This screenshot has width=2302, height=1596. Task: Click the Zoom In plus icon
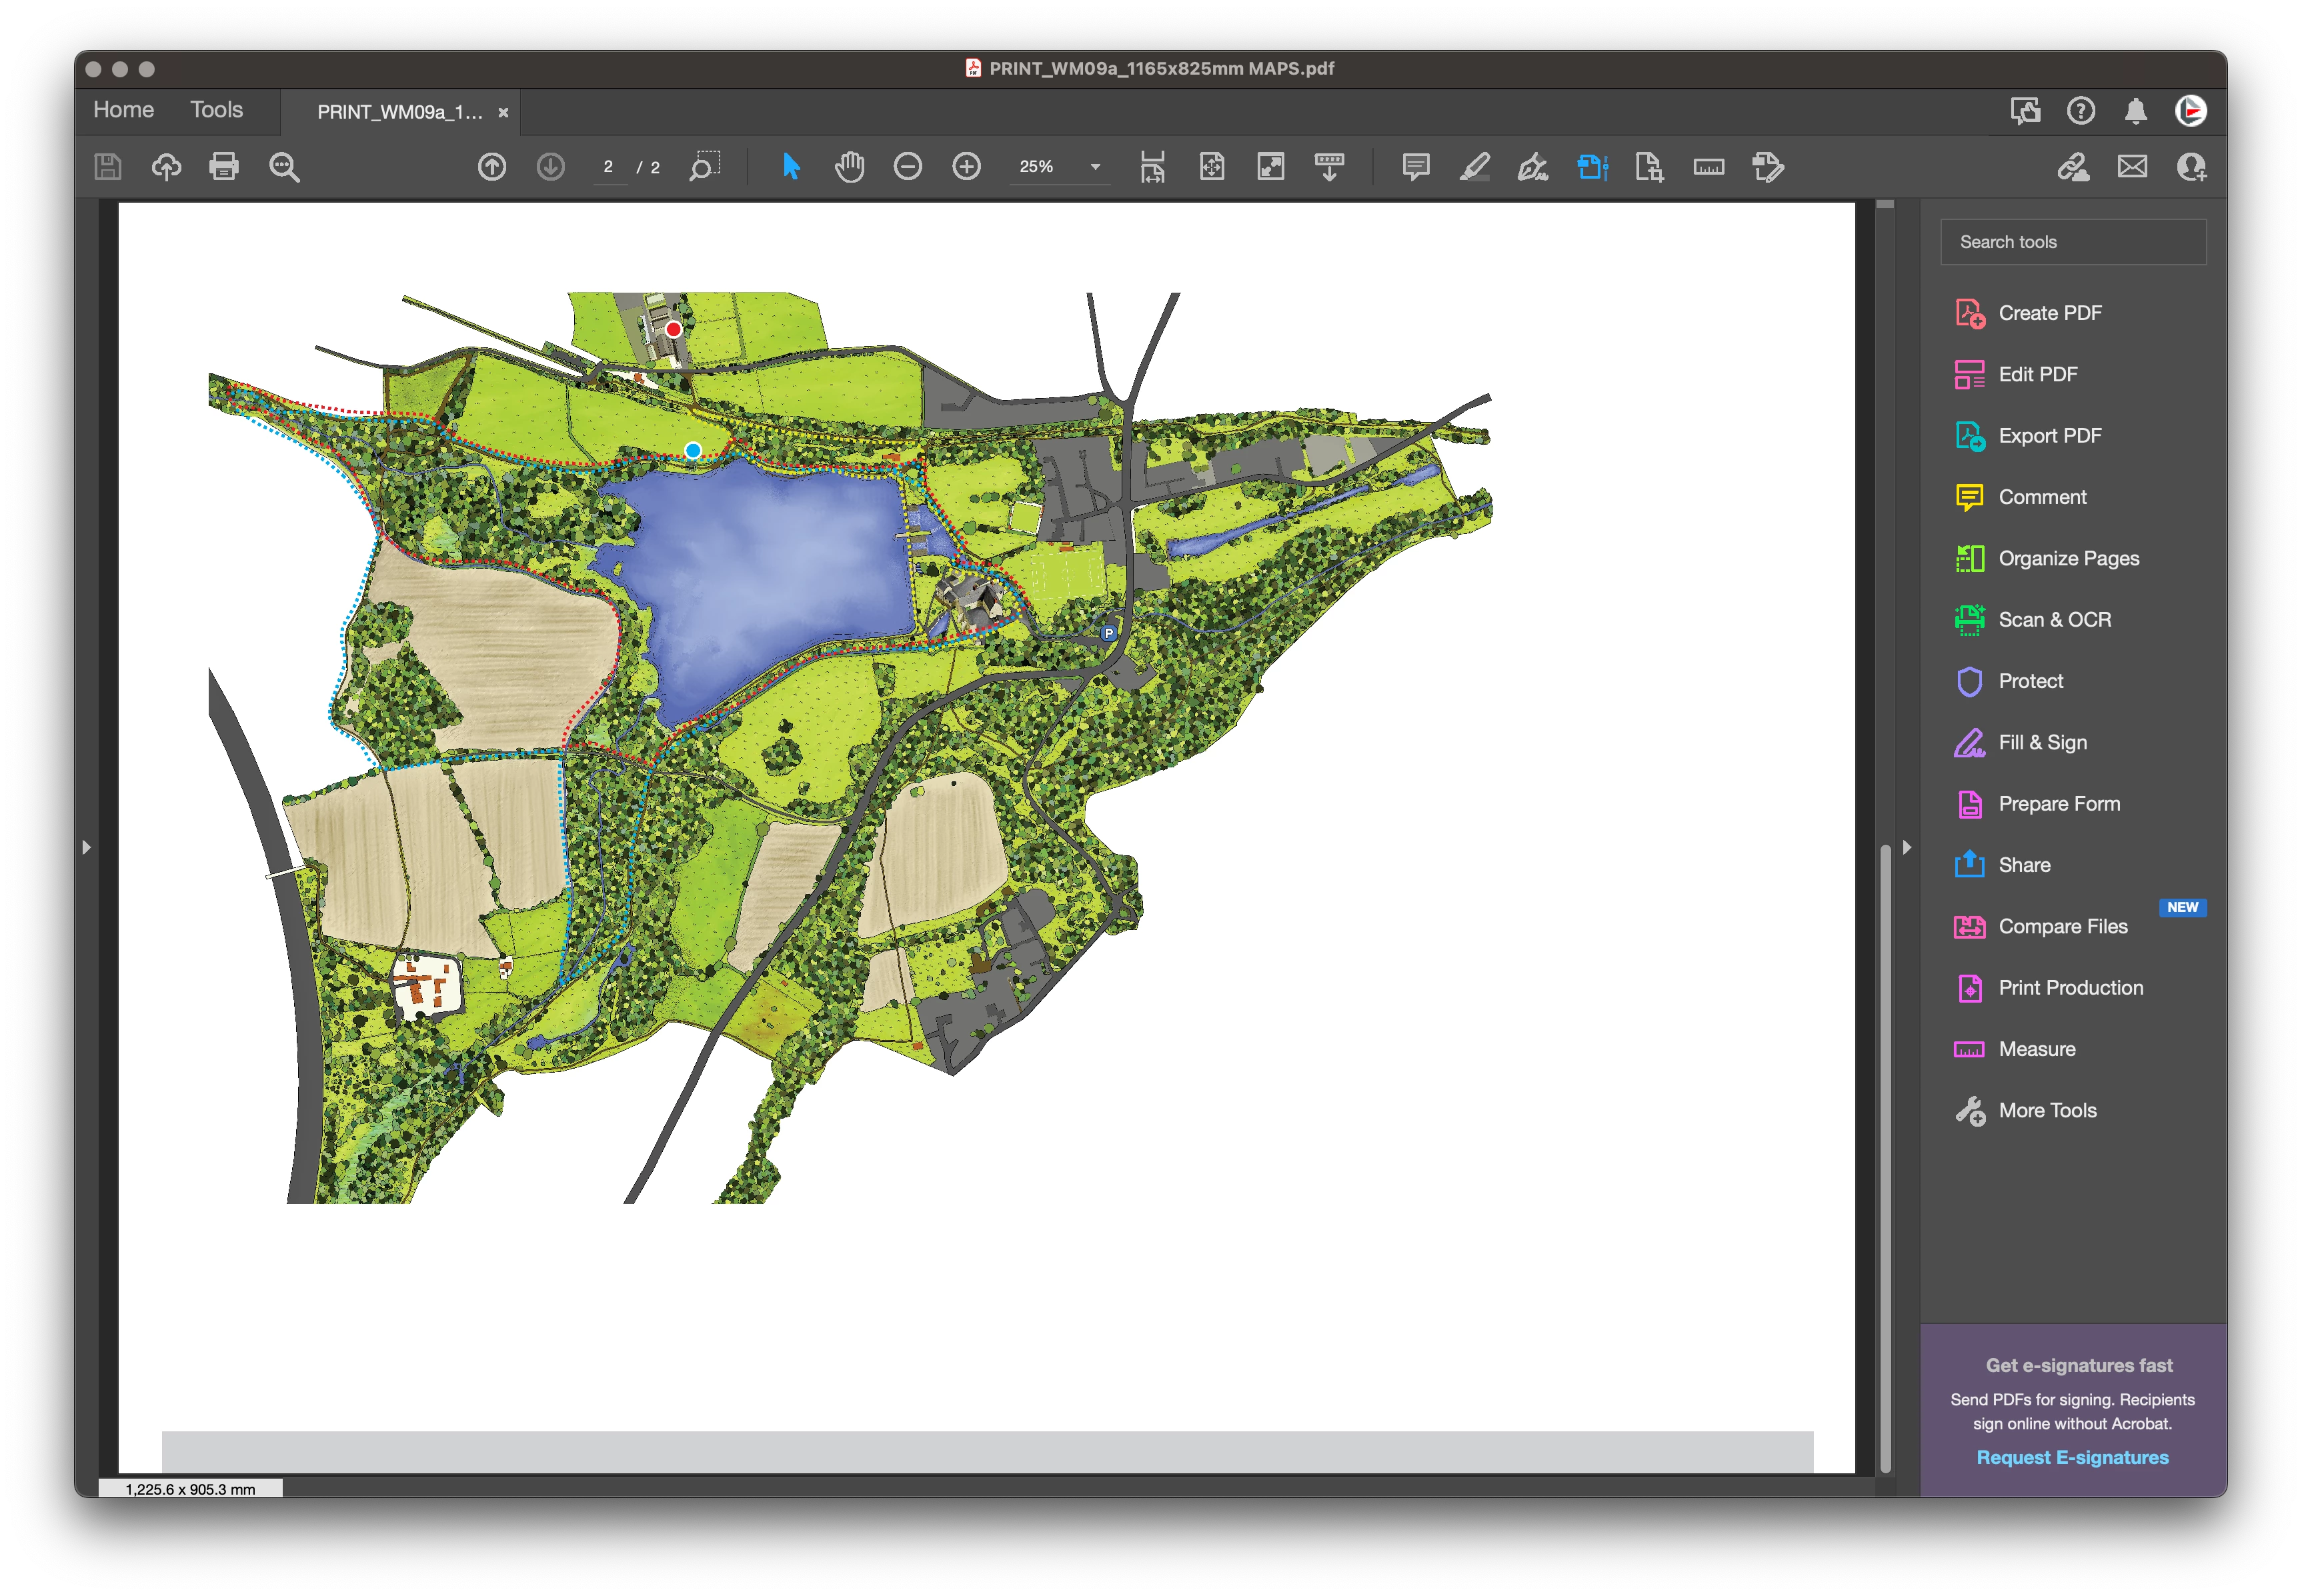pos(966,167)
